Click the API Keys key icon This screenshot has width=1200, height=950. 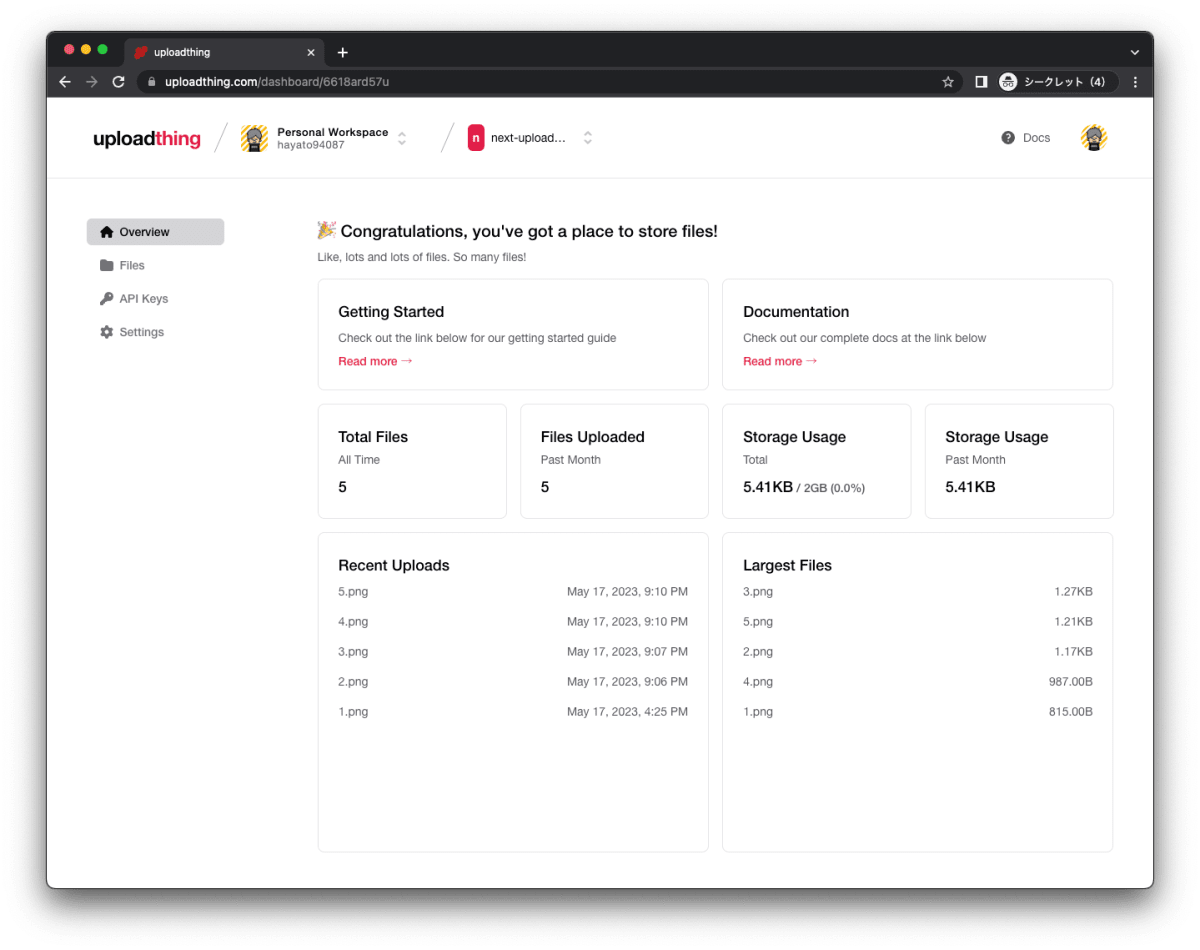pyautogui.click(x=106, y=298)
